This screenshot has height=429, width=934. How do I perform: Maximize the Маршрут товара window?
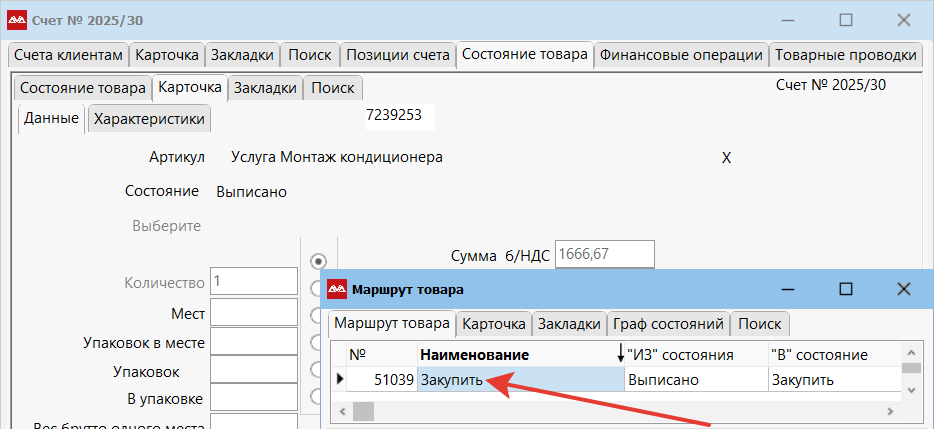pos(845,289)
